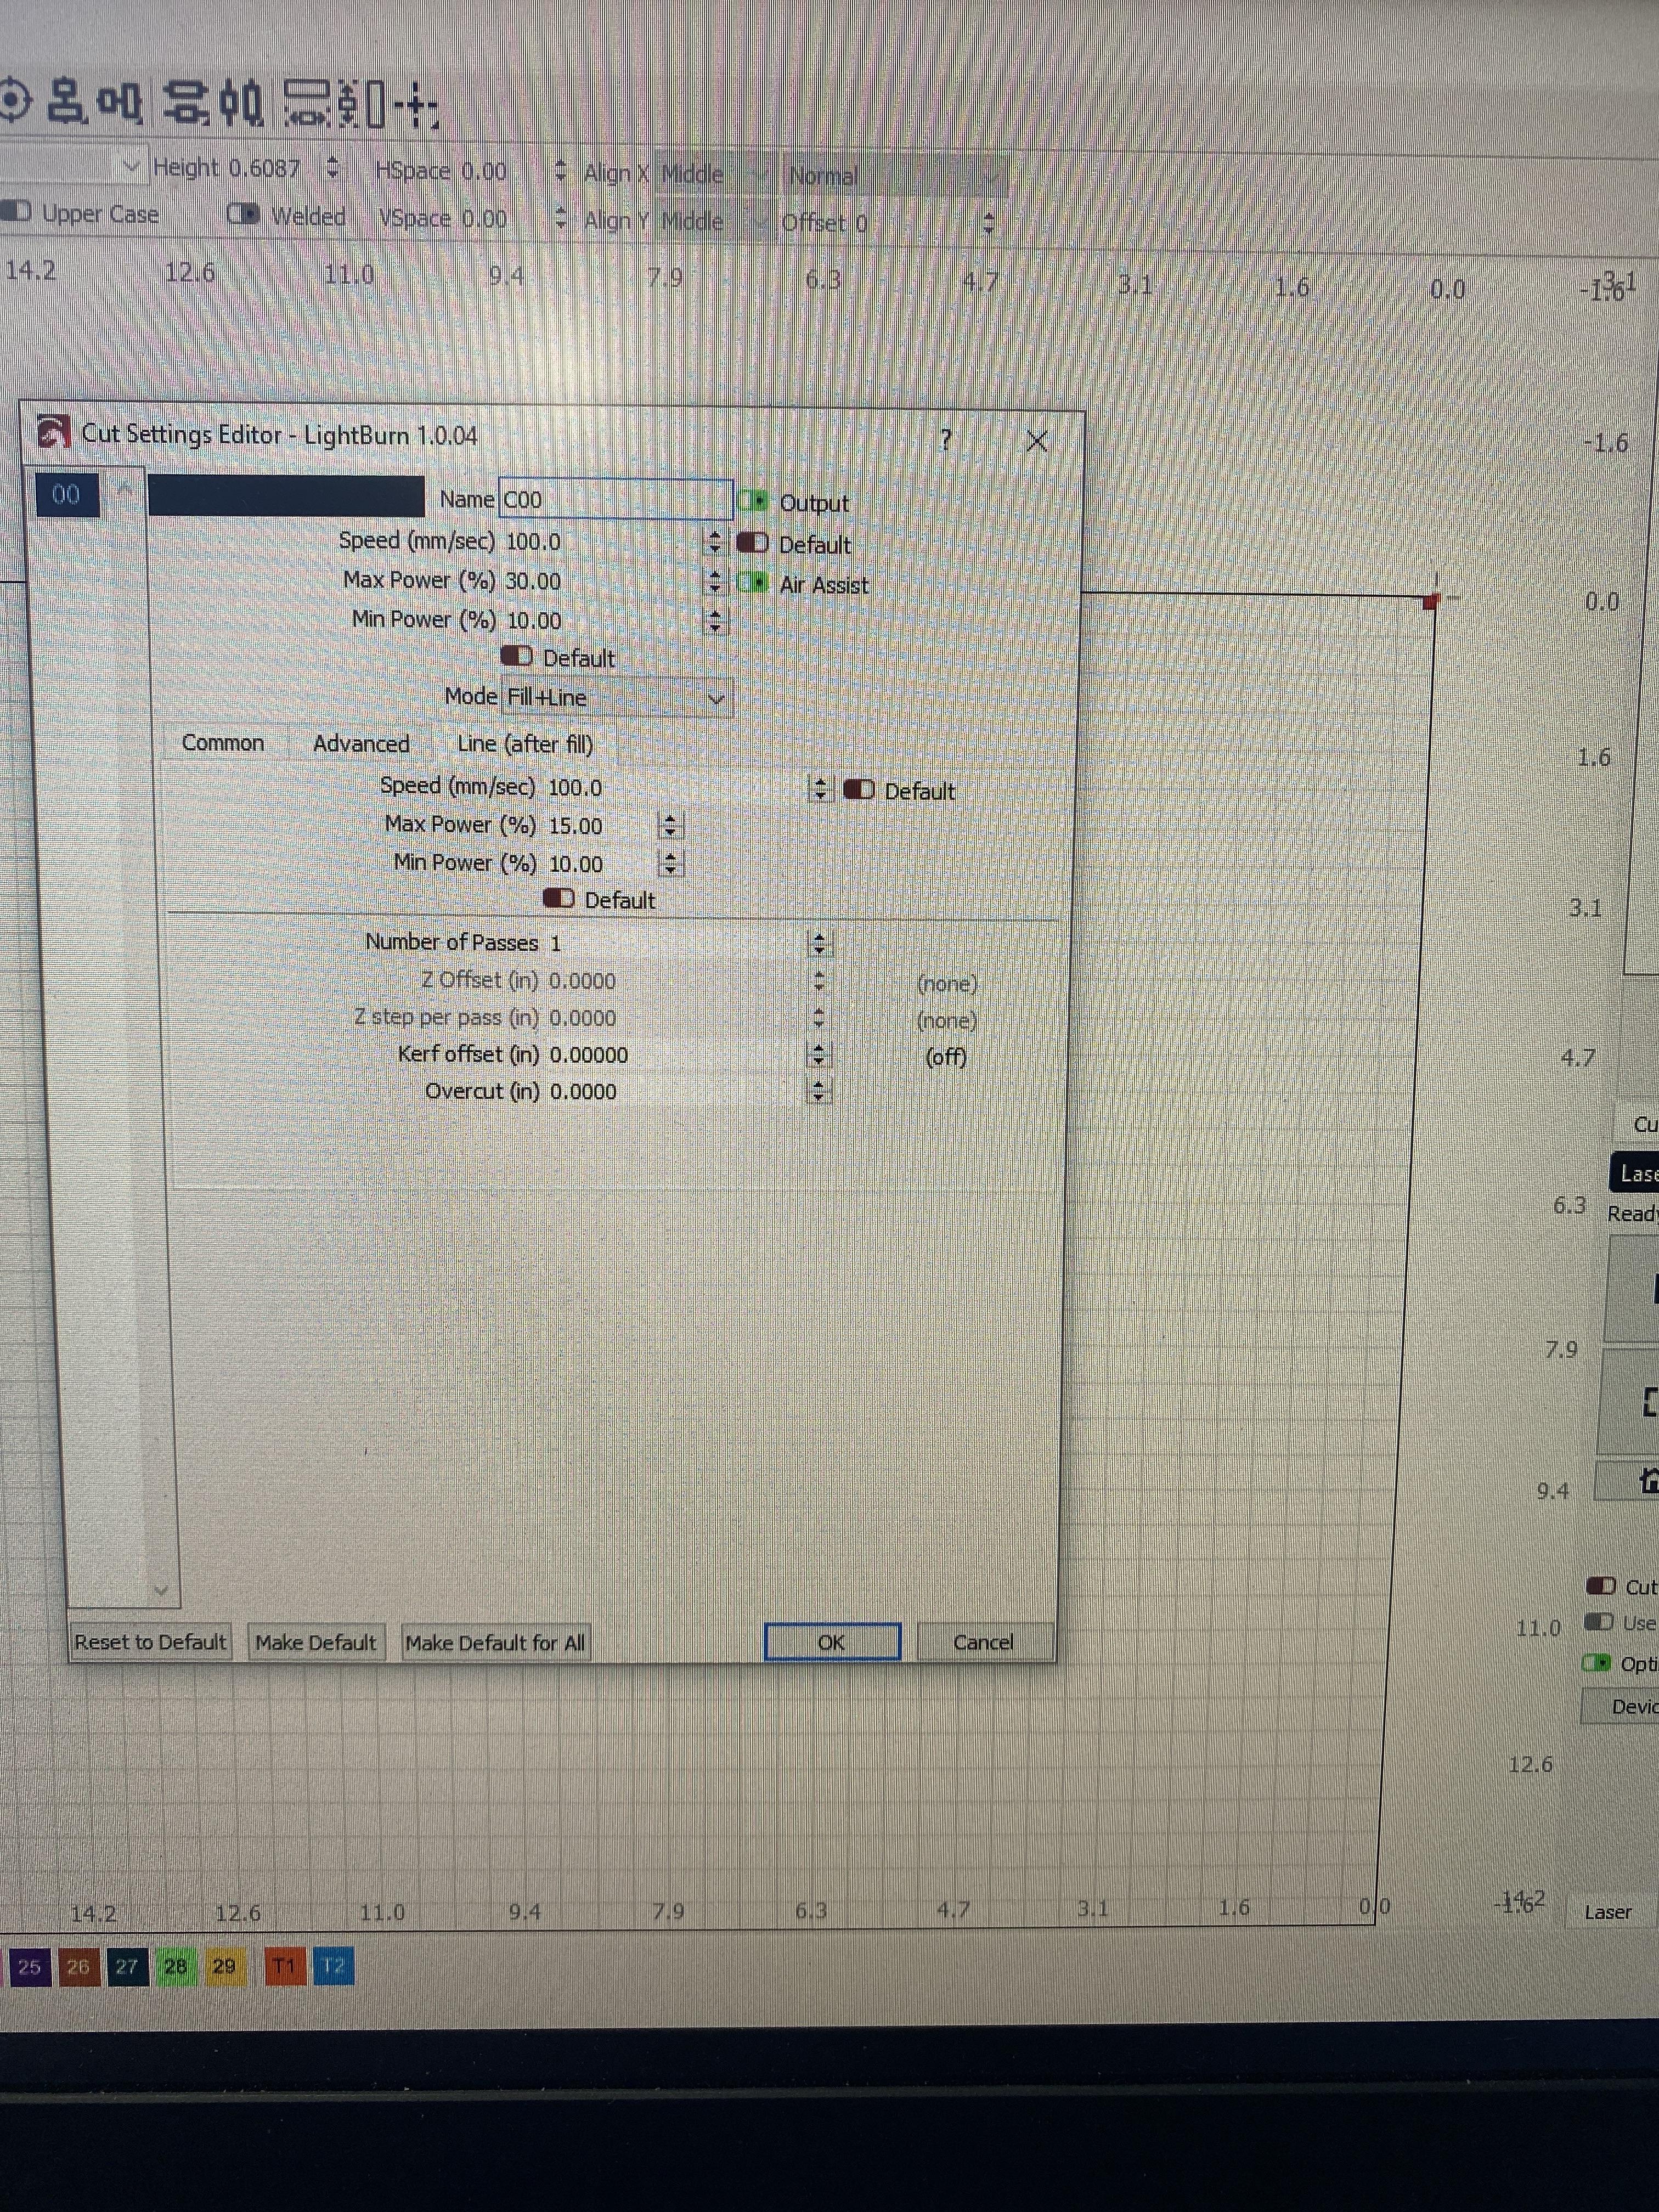
Task: Open the Normal style dropdown
Action: coord(895,177)
